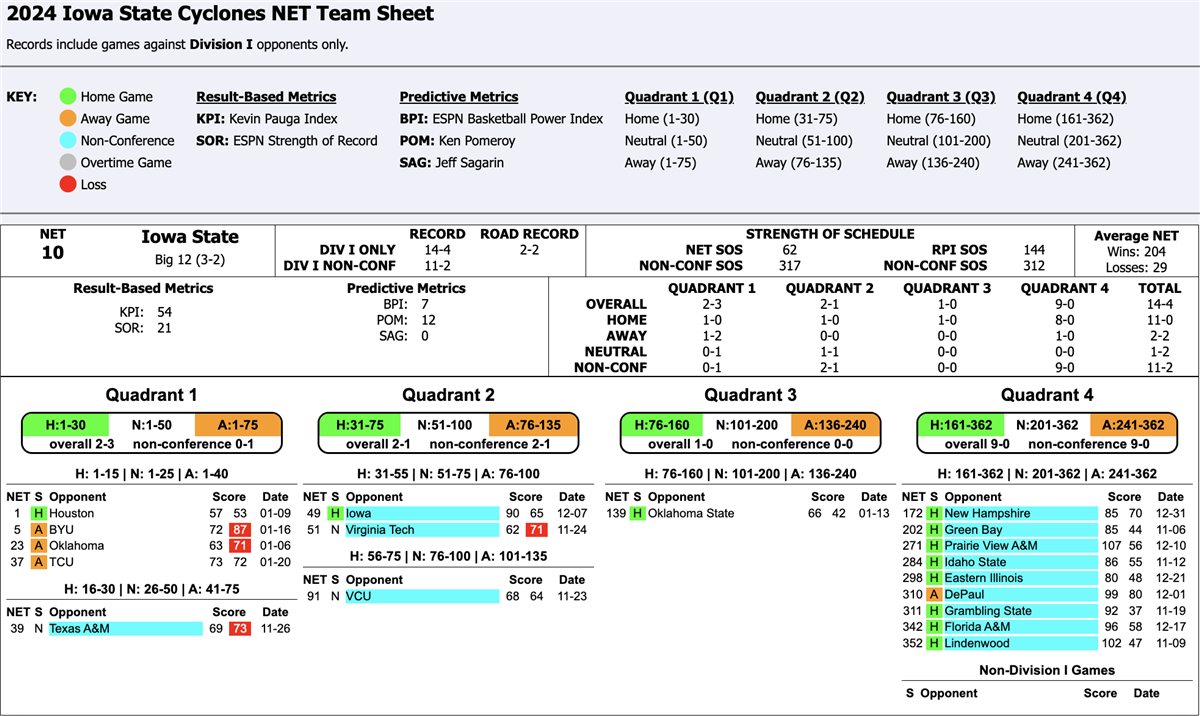Click the orange Away Game key circle
The height and width of the screenshot is (716, 1200).
click(67, 119)
